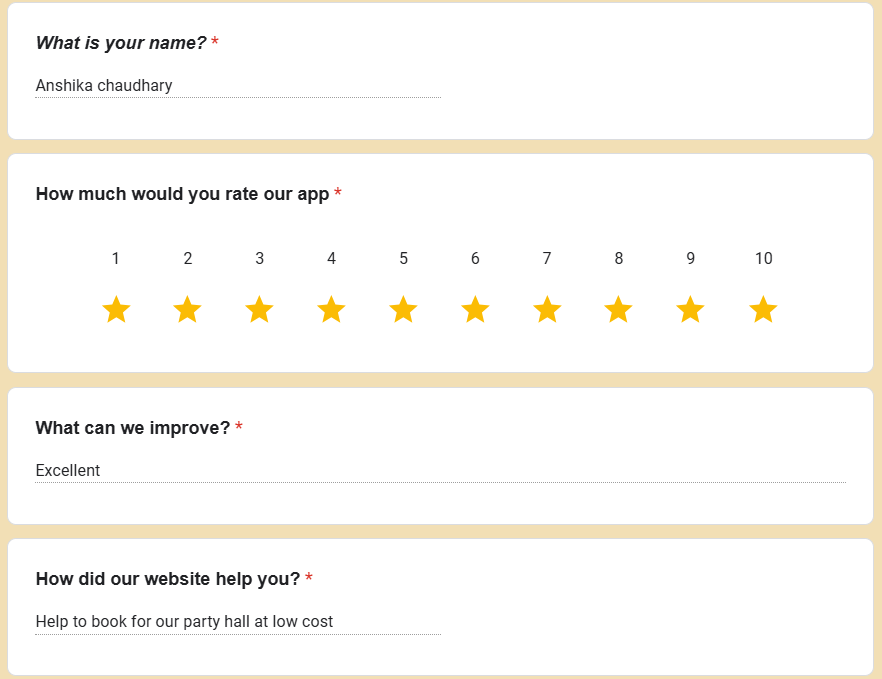Click 'How did our website help you?' title
882x679 pixels.
pos(168,579)
